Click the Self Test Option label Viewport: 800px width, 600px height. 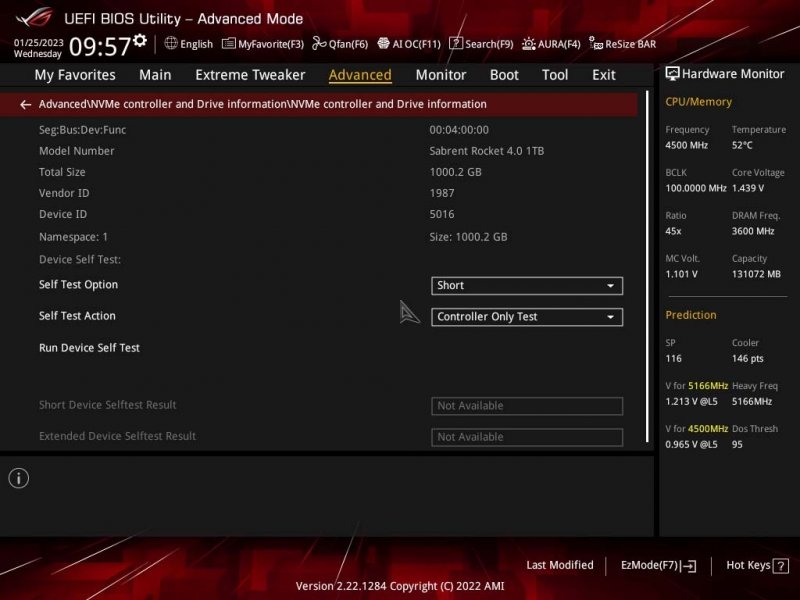(x=78, y=285)
